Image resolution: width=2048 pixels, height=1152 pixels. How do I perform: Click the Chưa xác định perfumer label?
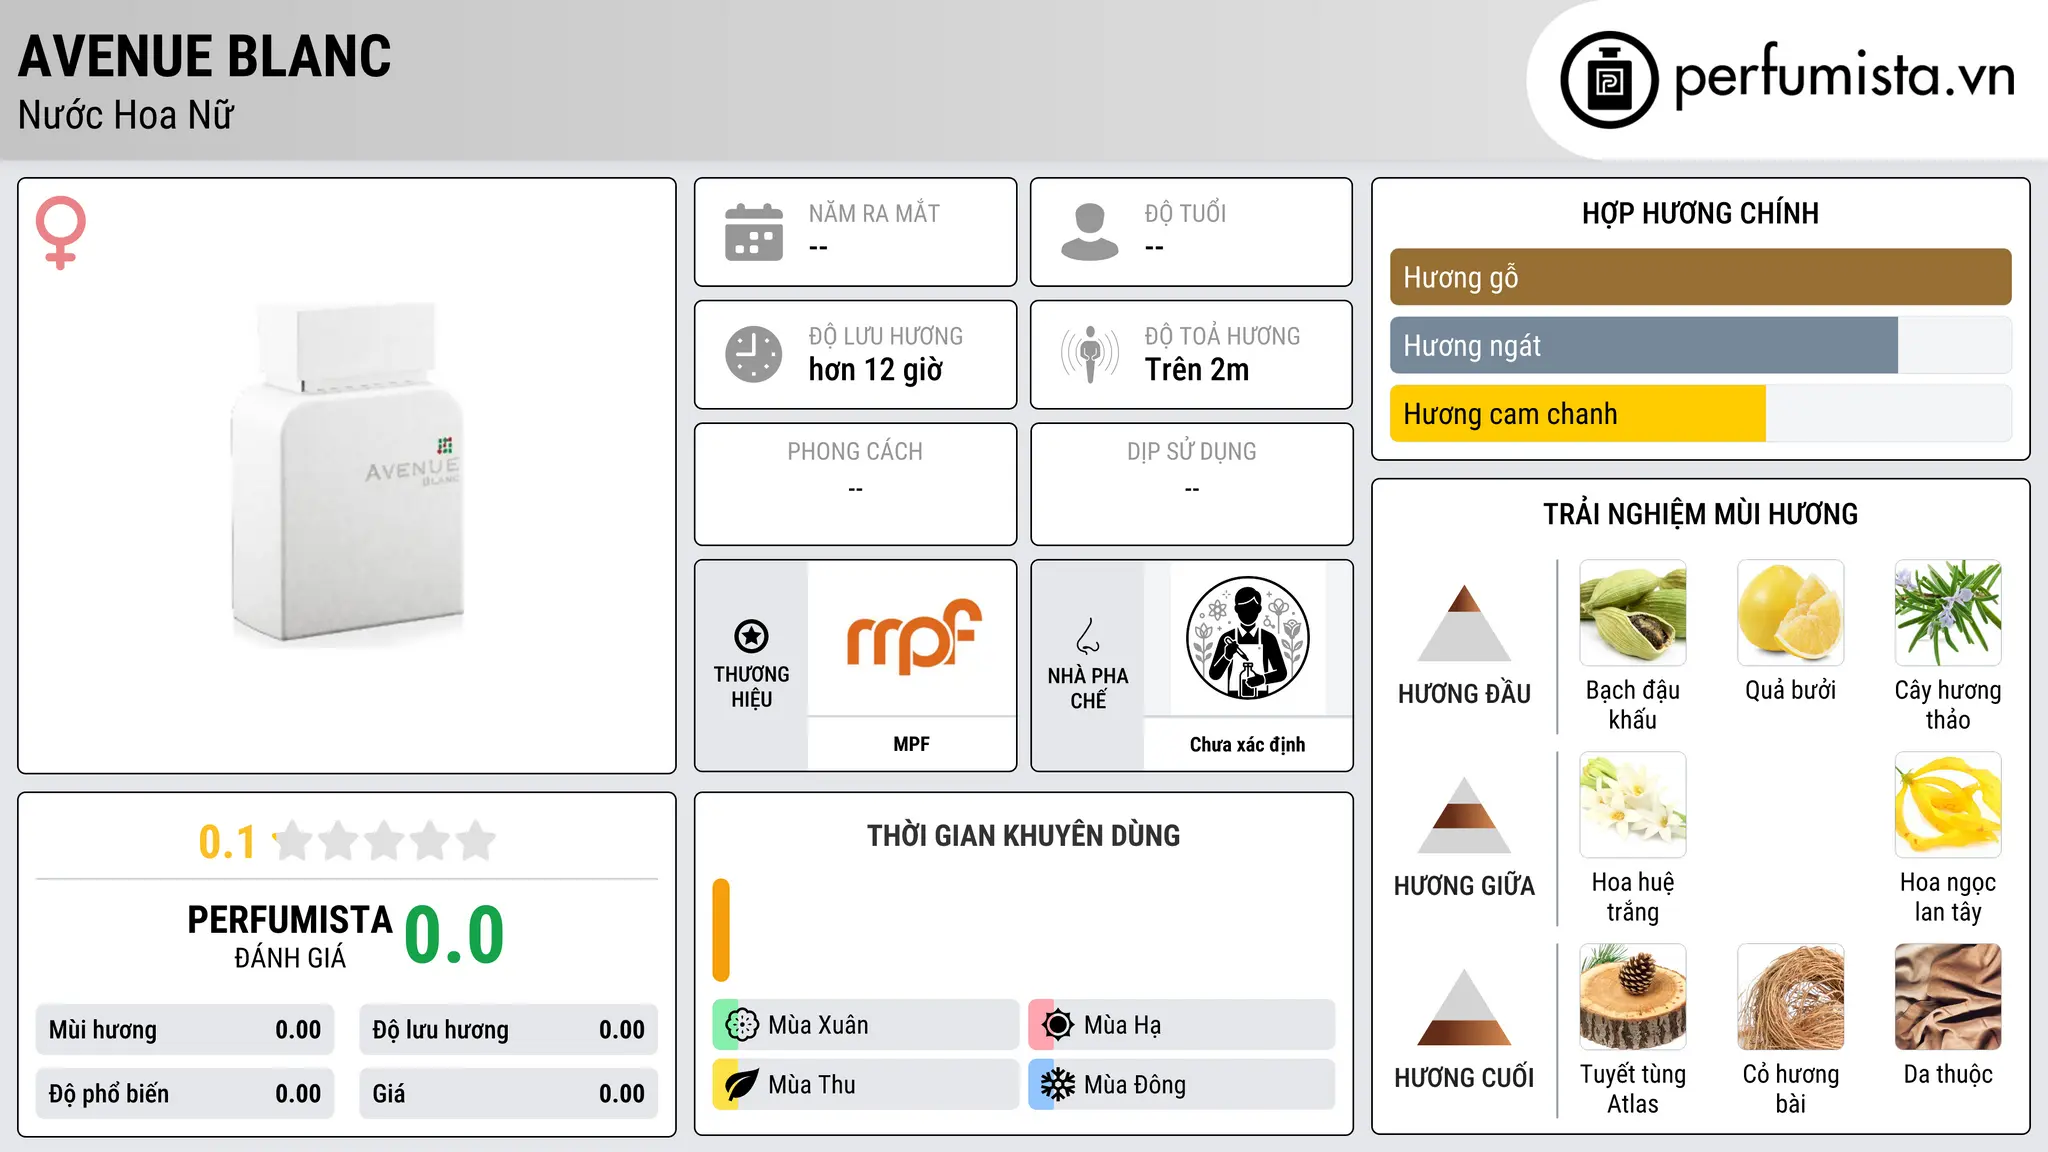coord(1247,744)
